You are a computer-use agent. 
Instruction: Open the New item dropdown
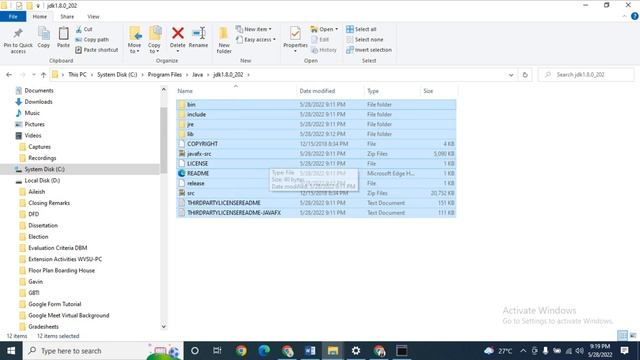point(253,29)
